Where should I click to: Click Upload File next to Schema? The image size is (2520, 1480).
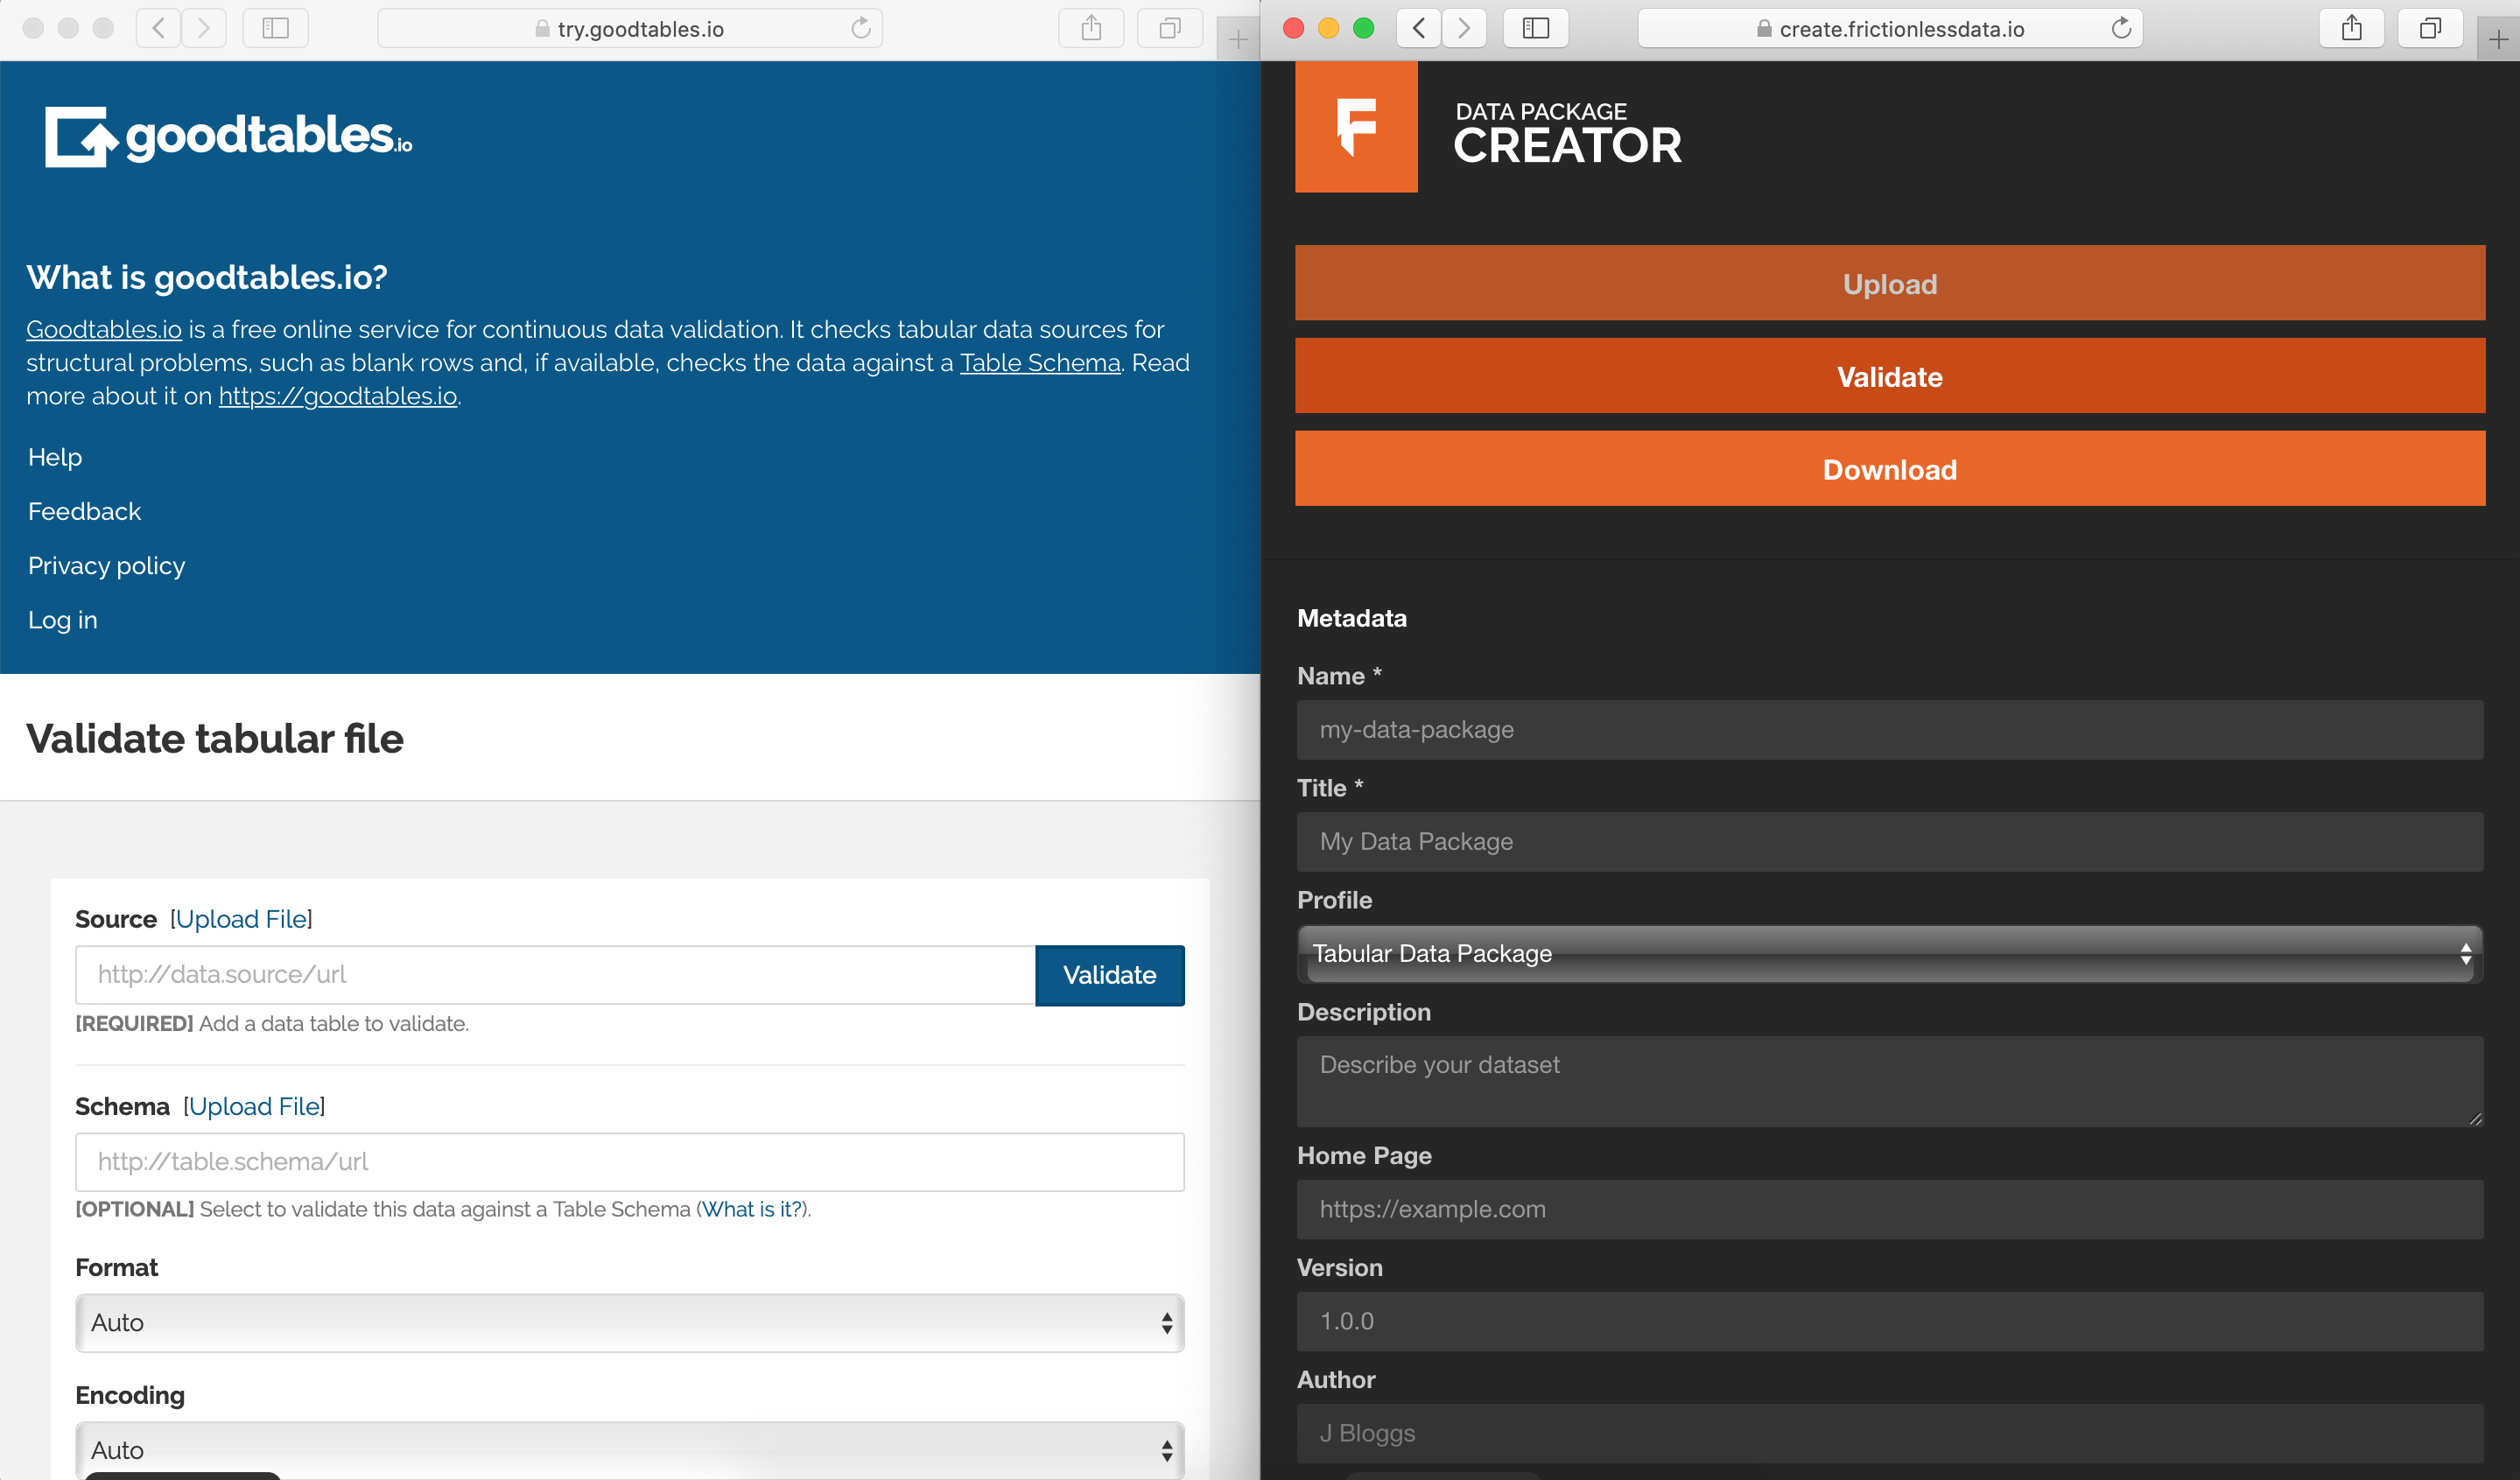click(x=254, y=1106)
